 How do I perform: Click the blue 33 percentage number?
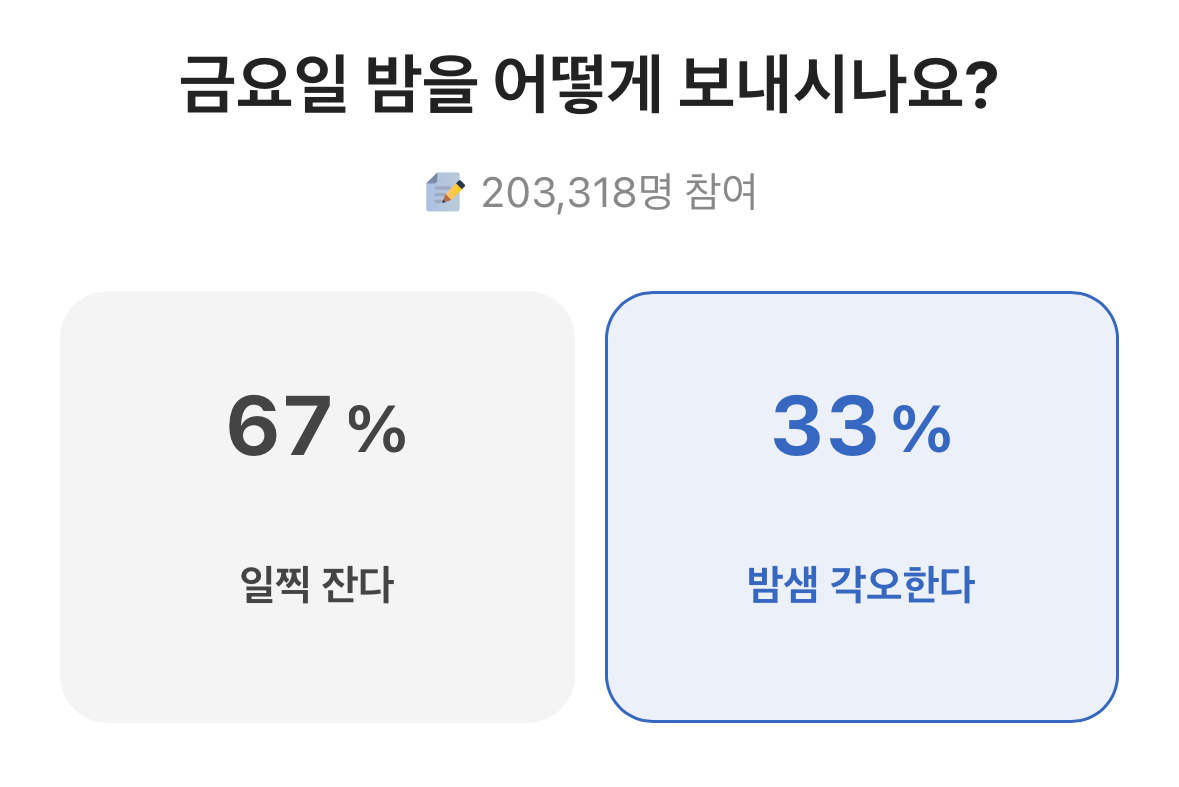pos(824,428)
